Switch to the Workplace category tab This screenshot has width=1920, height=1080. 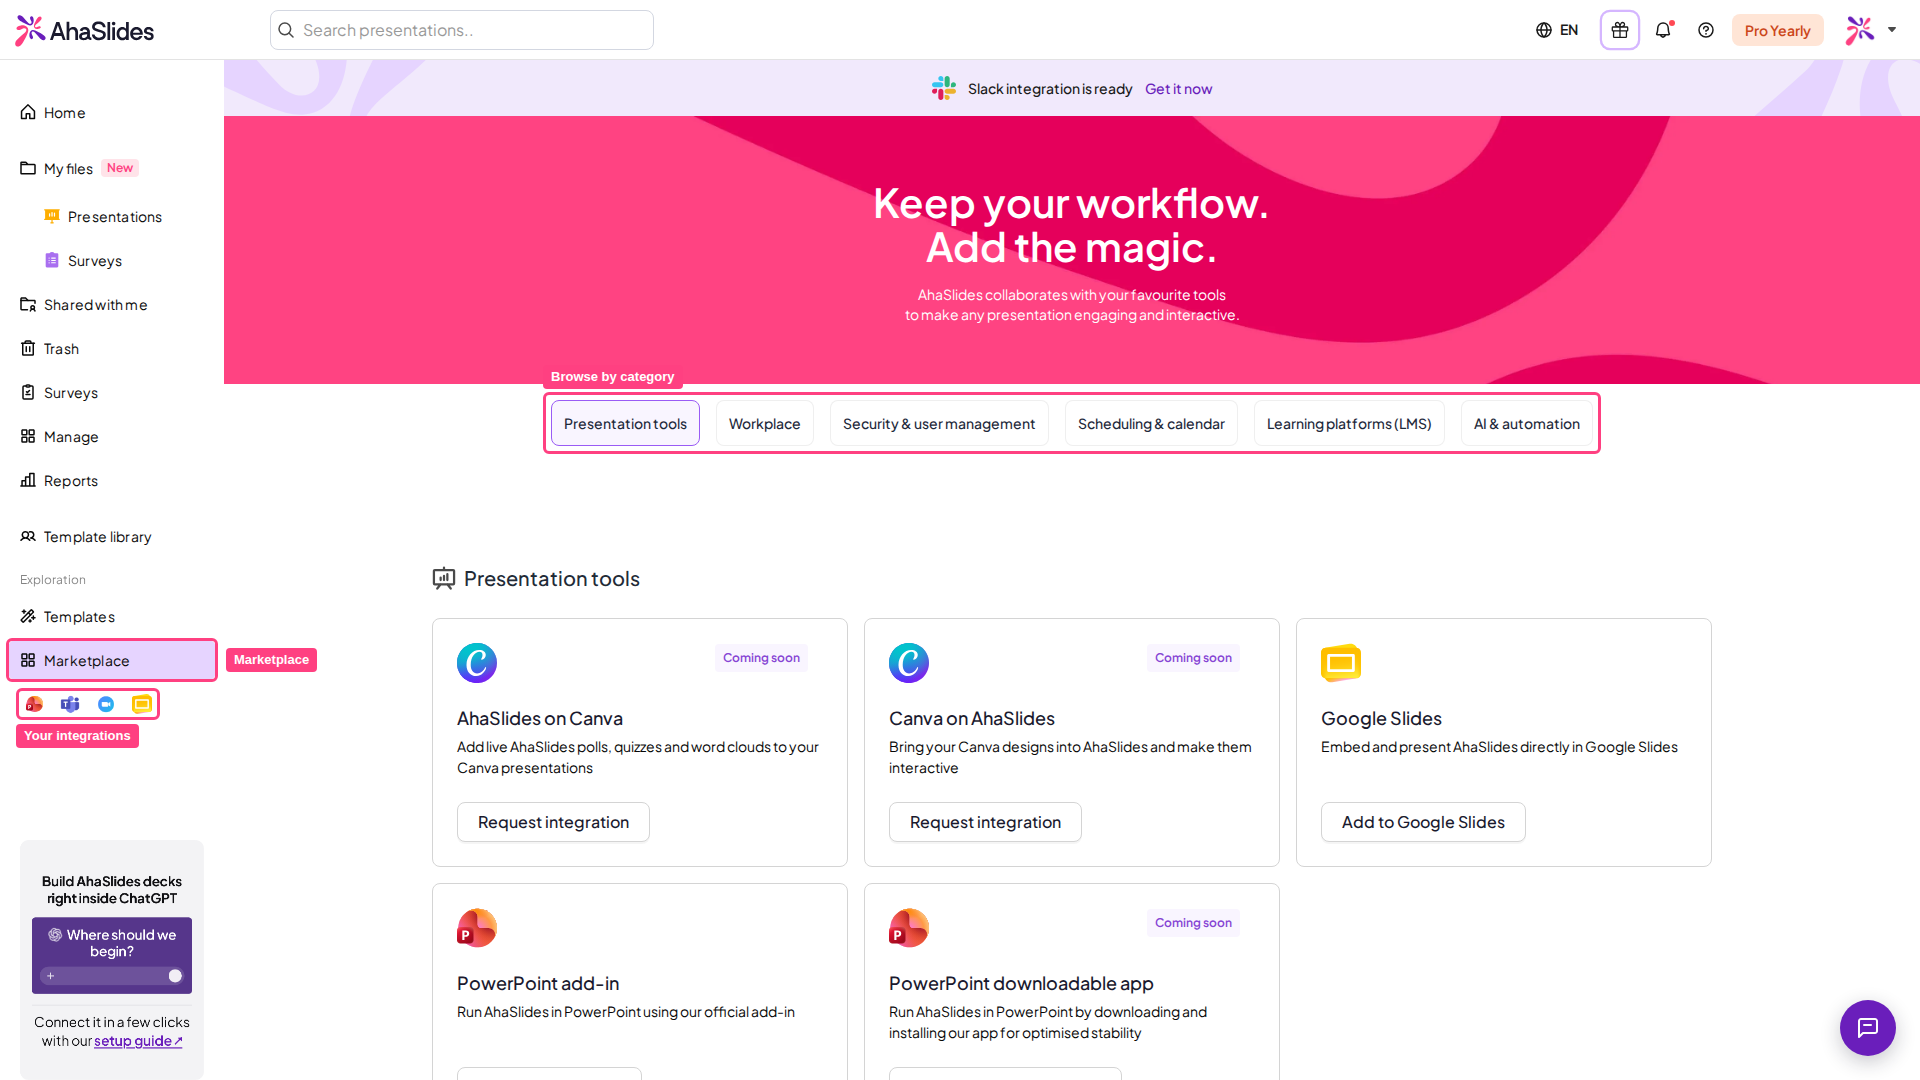pos(765,424)
